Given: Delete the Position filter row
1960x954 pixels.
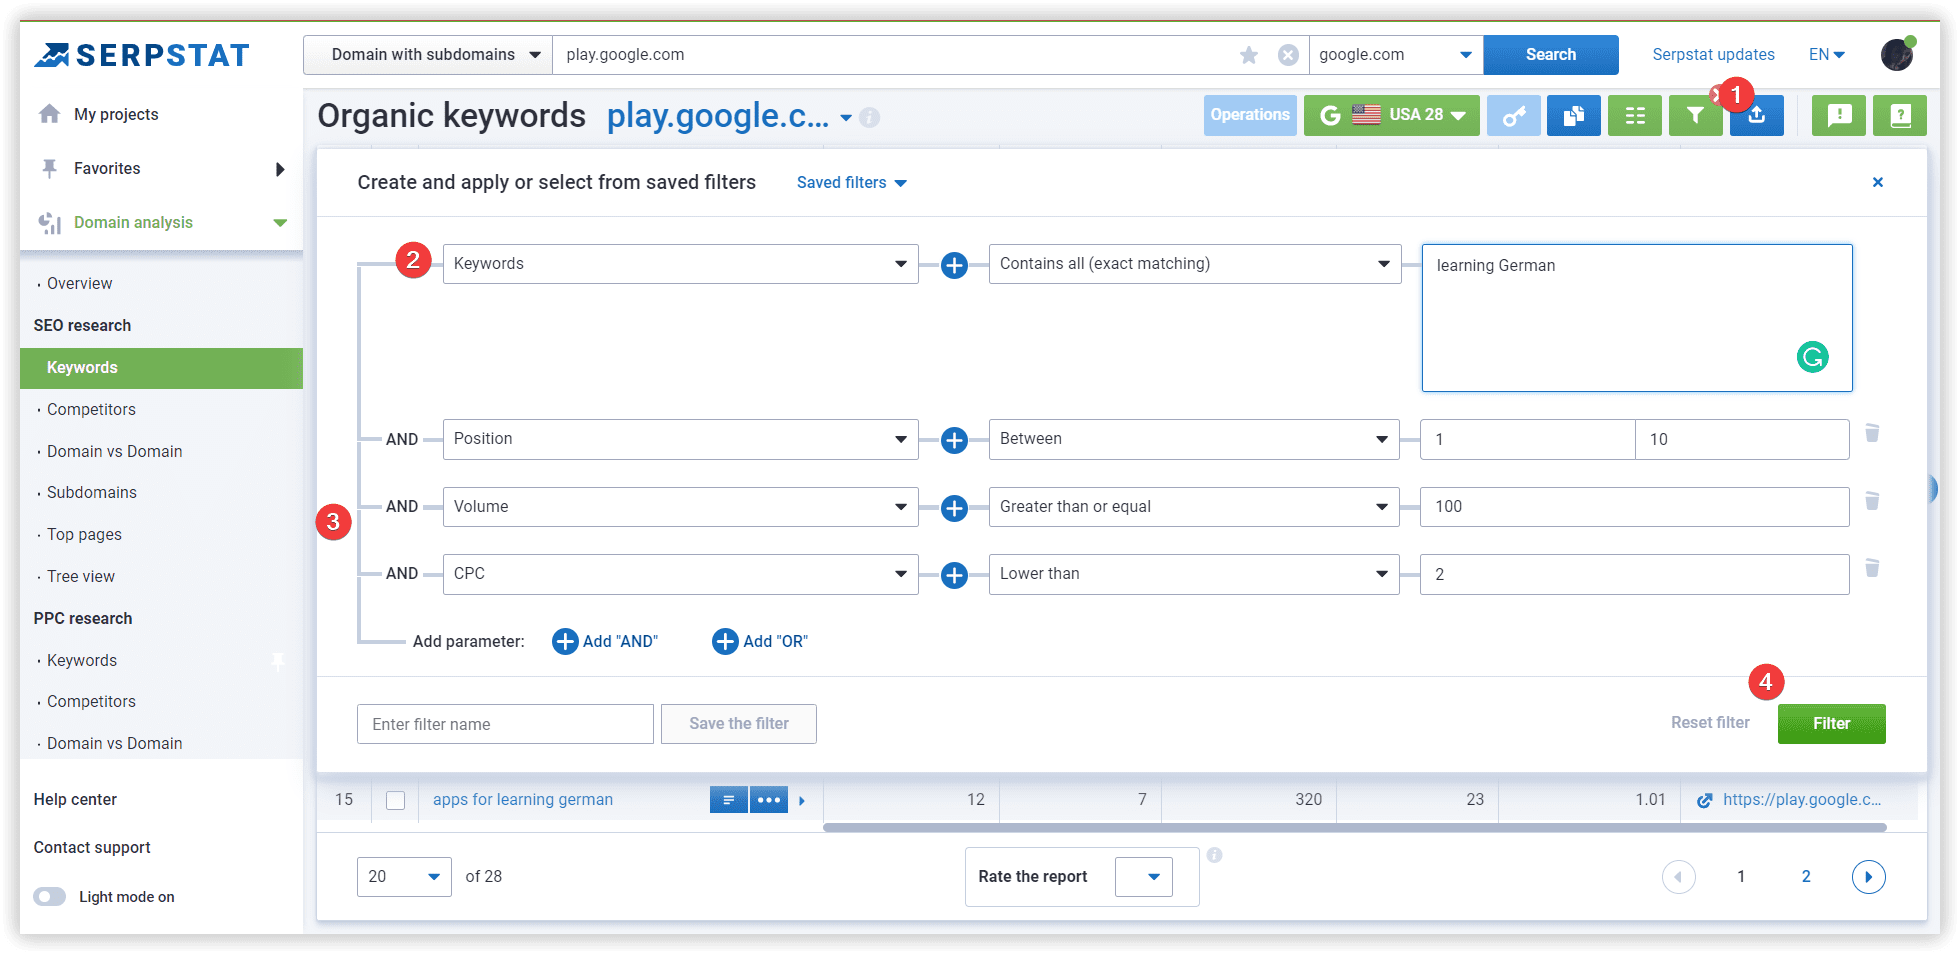Looking at the screenshot, I should (x=1872, y=433).
